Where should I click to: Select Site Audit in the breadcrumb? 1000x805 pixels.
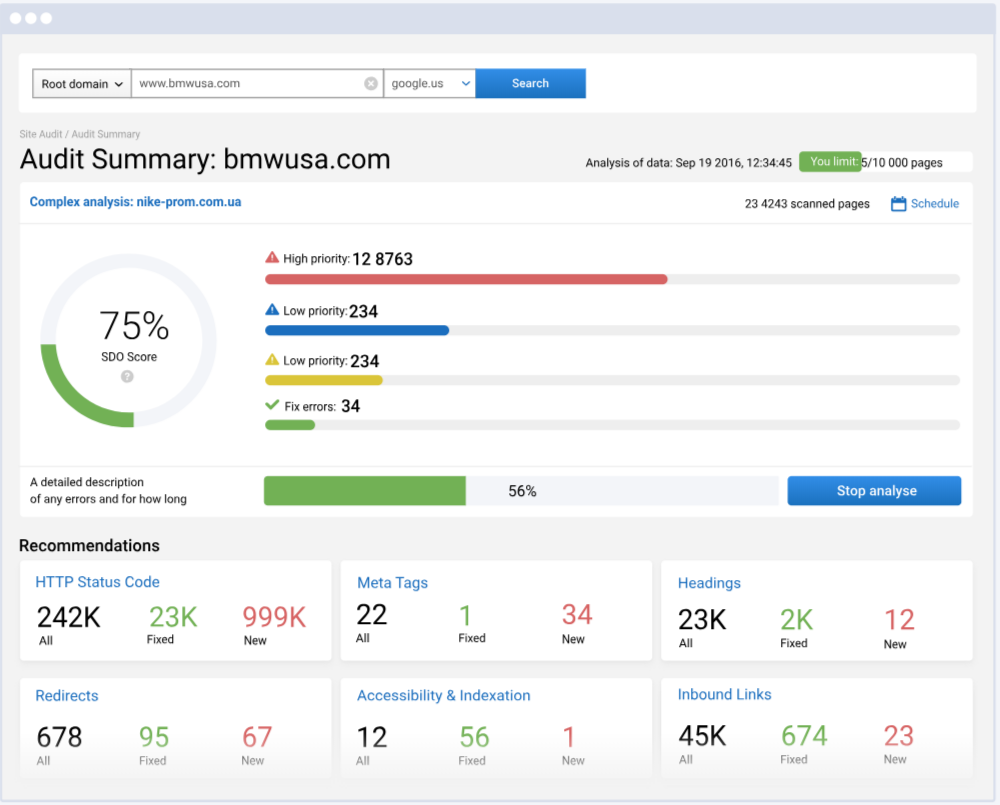pos(39,133)
